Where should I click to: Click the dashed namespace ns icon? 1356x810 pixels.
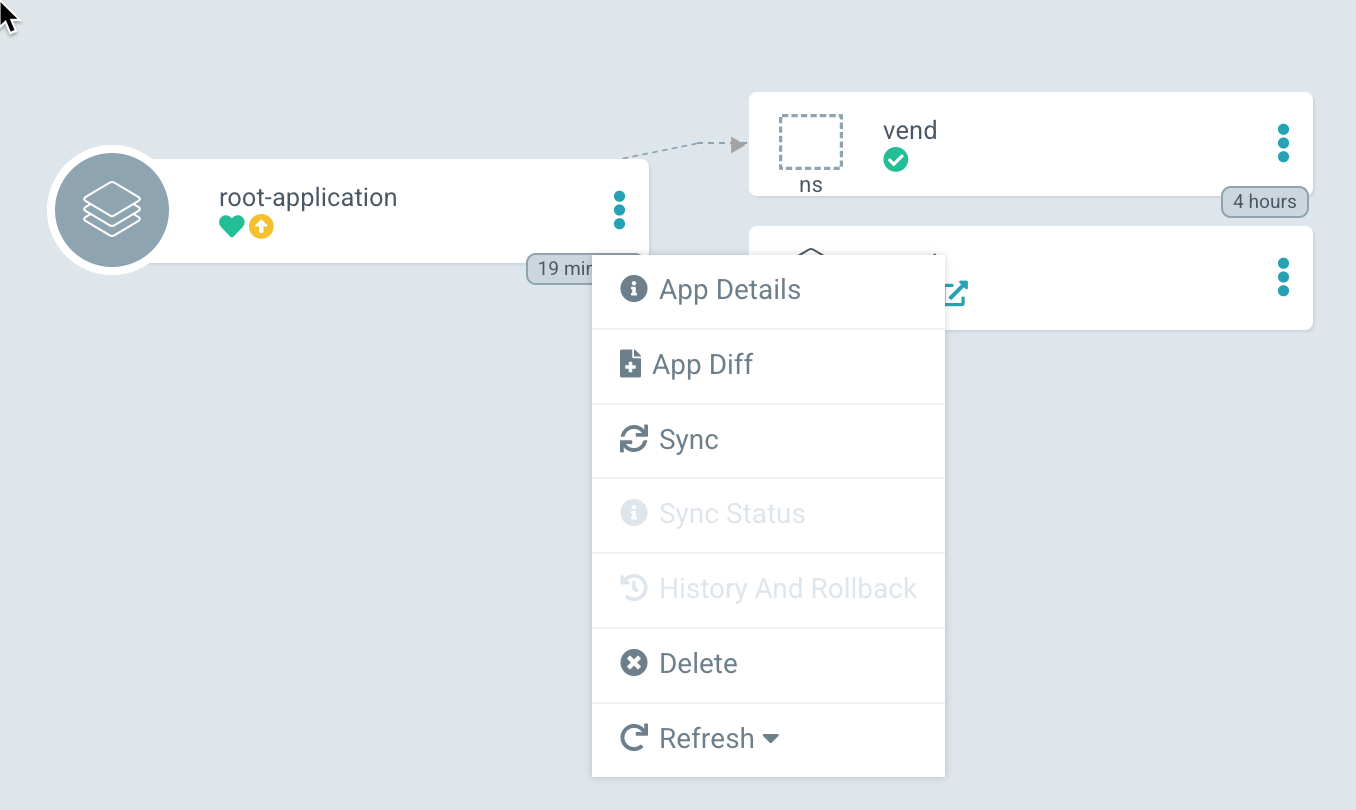coord(810,142)
